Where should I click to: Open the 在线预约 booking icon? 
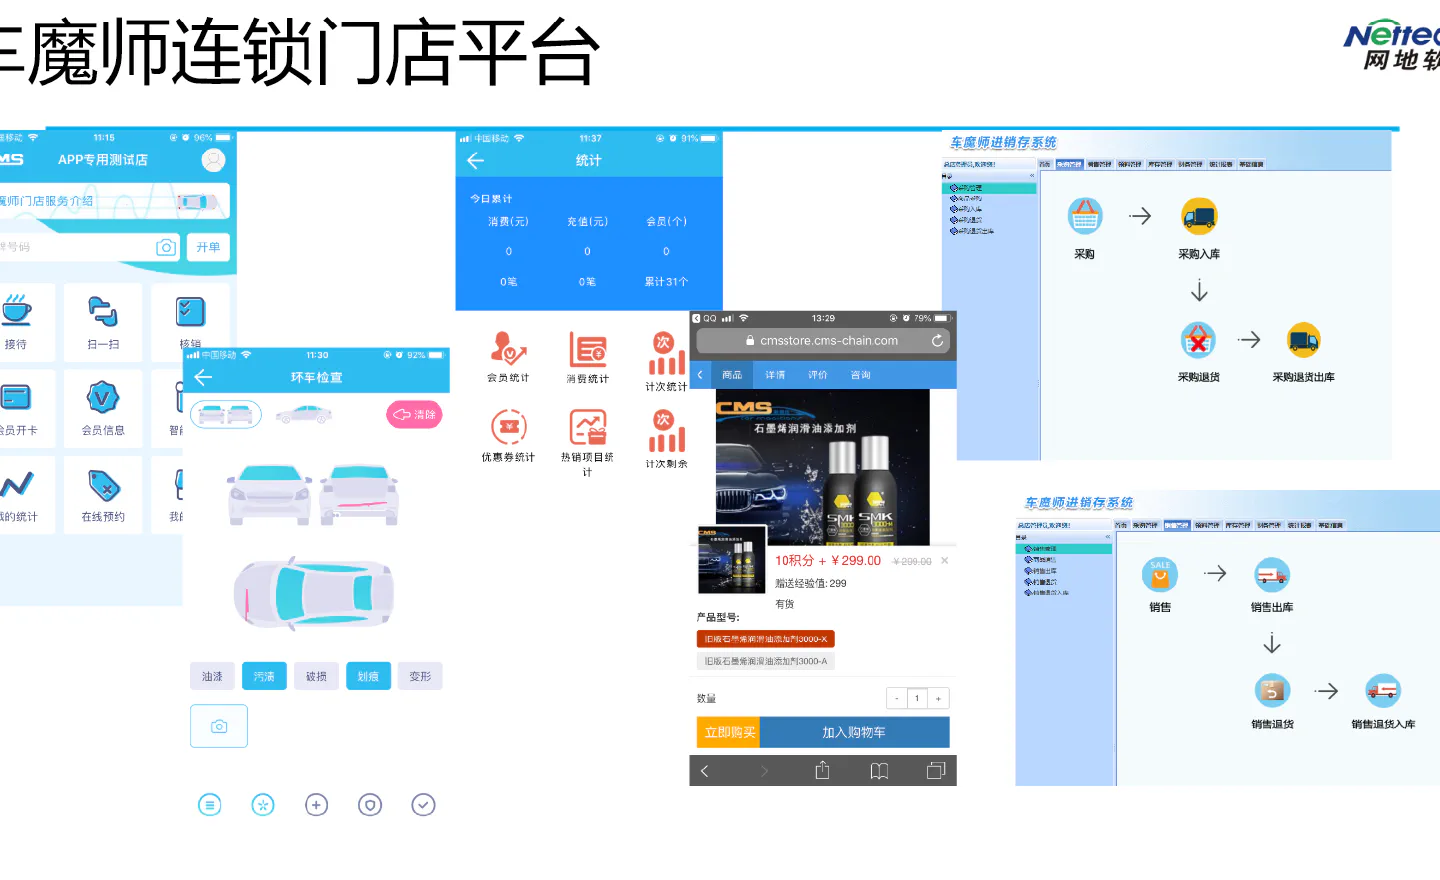(x=103, y=486)
